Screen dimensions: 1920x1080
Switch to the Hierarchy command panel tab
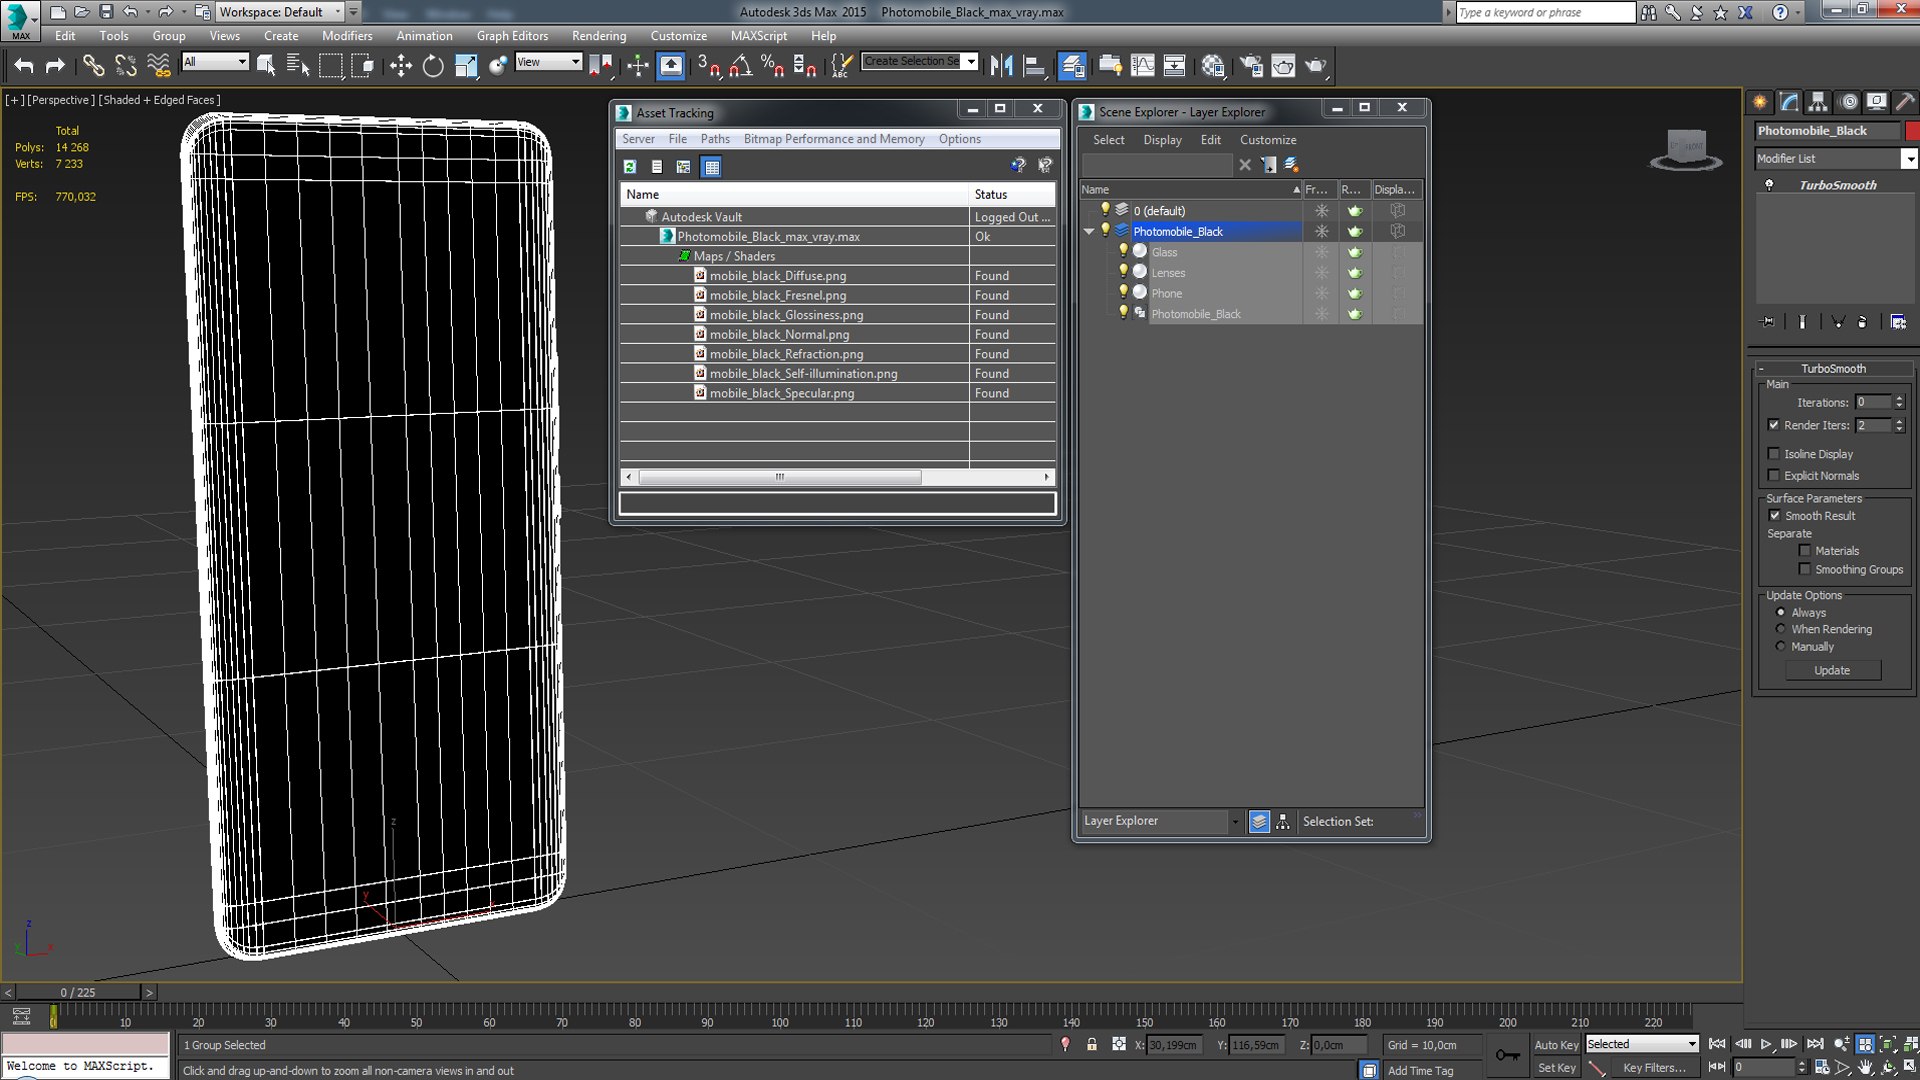point(1818,102)
